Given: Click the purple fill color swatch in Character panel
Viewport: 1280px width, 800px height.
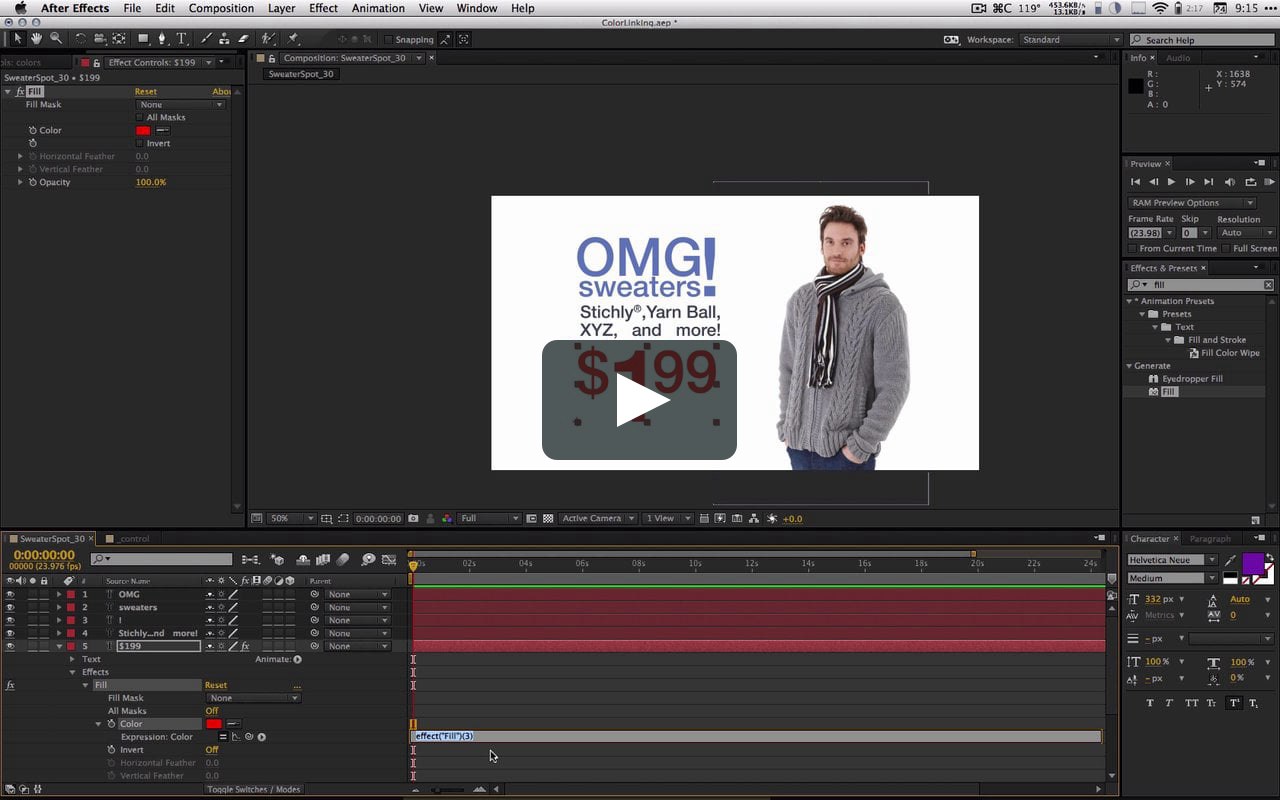Looking at the screenshot, I should 1253,563.
